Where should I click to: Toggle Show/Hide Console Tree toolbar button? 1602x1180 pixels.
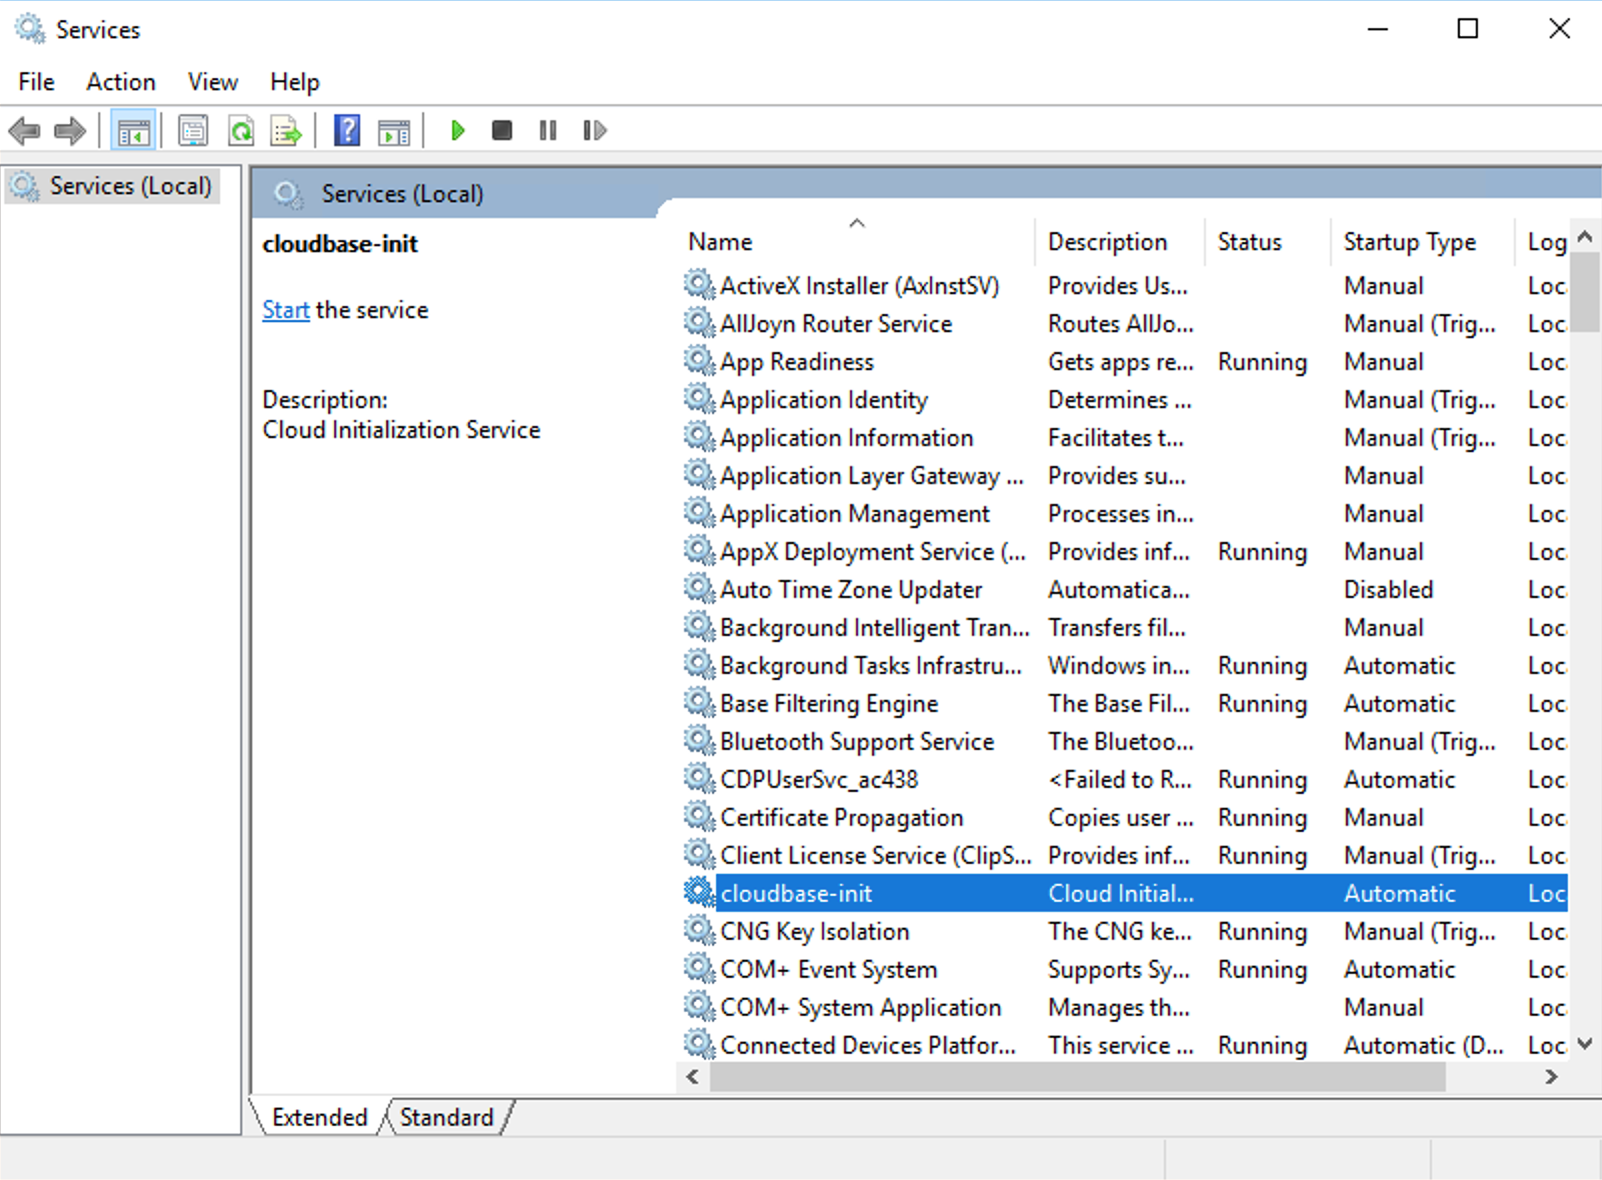coord(133,131)
